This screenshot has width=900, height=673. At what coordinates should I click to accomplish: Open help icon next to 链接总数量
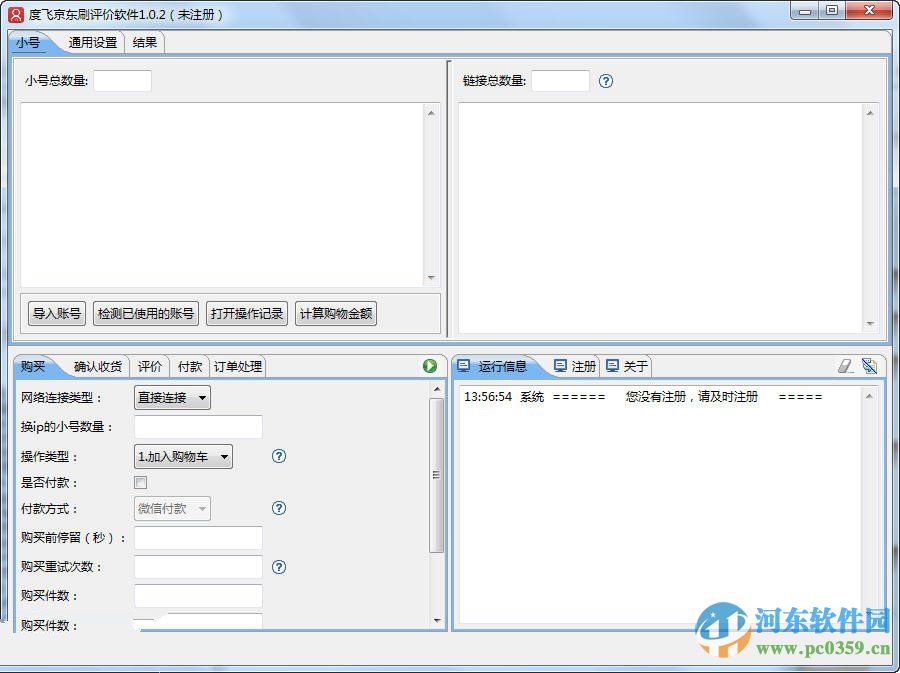coord(606,81)
